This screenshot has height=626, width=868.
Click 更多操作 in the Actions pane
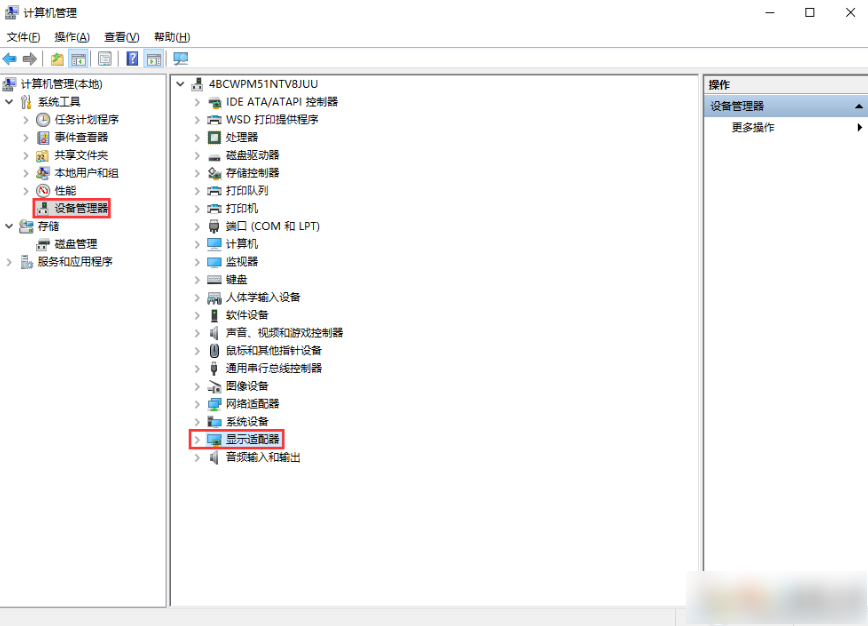click(x=753, y=128)
